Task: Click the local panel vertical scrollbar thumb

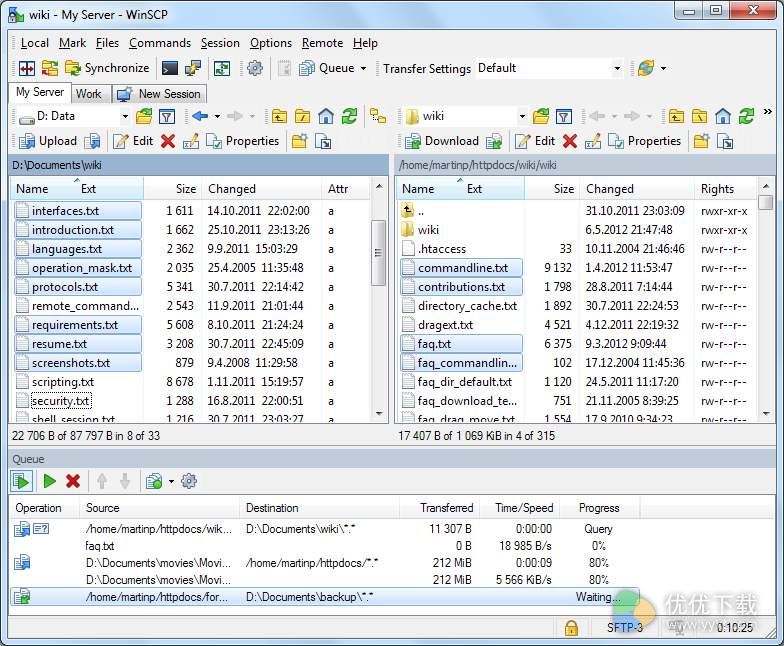Action: (x=378, y=252)
